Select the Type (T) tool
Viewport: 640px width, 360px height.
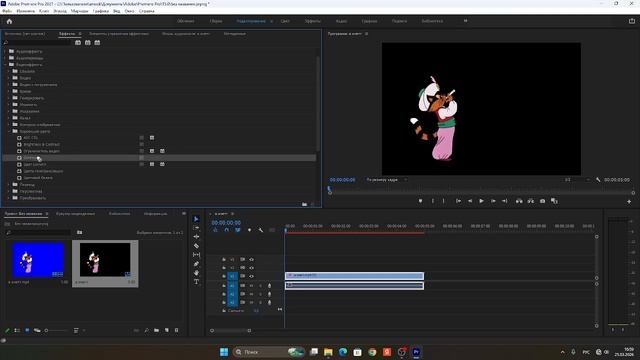196,282
